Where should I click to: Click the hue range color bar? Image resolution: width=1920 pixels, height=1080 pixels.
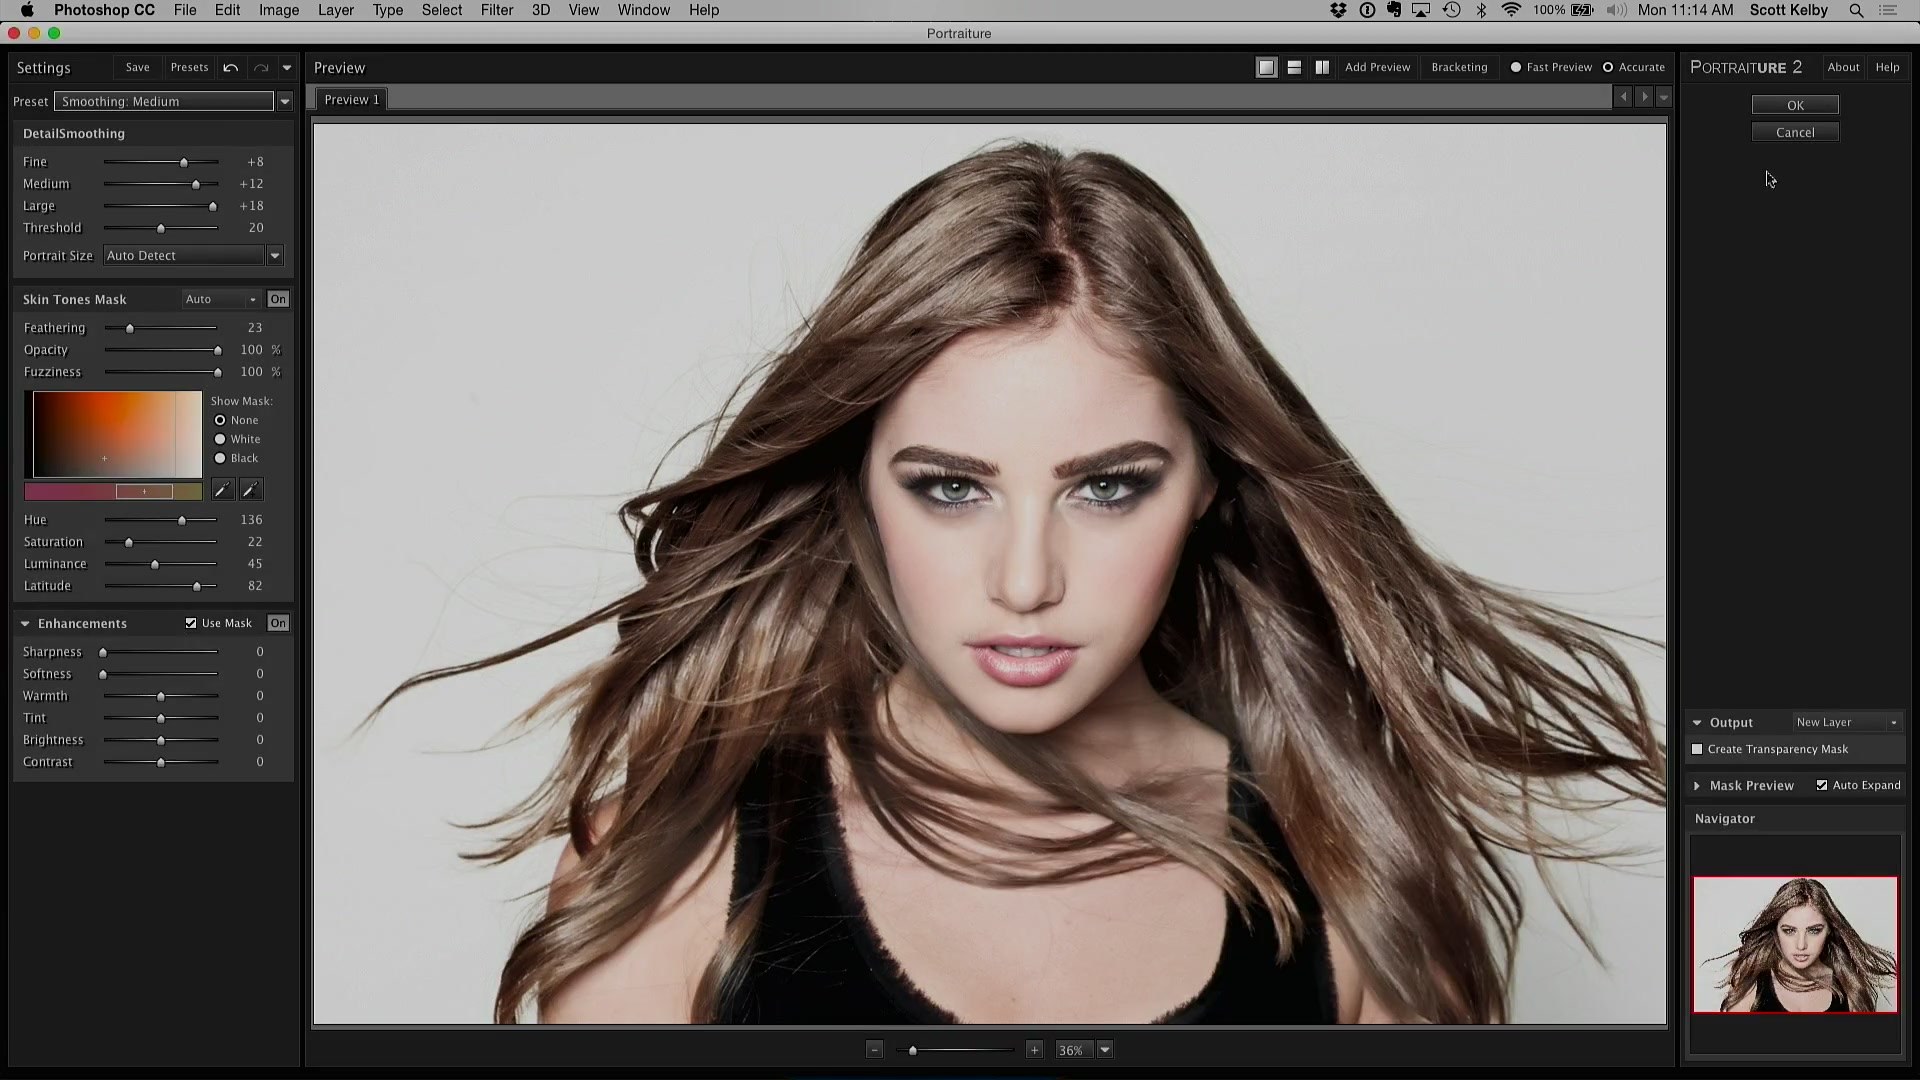coord(113,491)
